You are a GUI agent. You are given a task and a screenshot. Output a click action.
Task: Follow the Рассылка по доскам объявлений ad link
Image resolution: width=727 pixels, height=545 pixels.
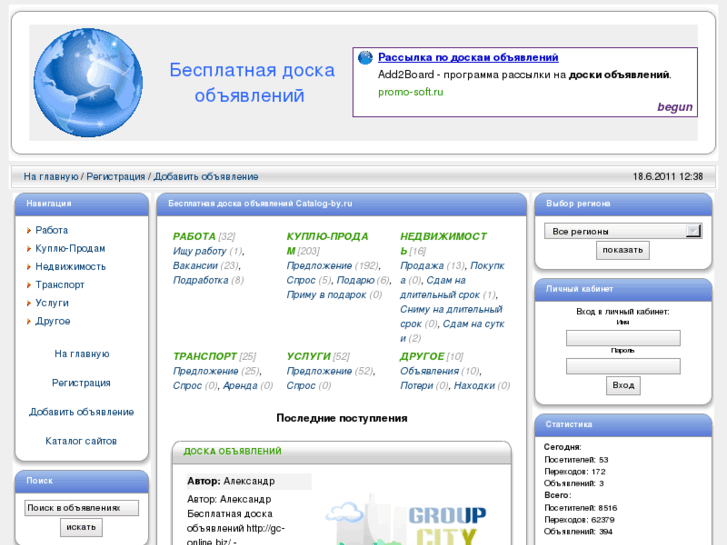click(x=468, y=58)
